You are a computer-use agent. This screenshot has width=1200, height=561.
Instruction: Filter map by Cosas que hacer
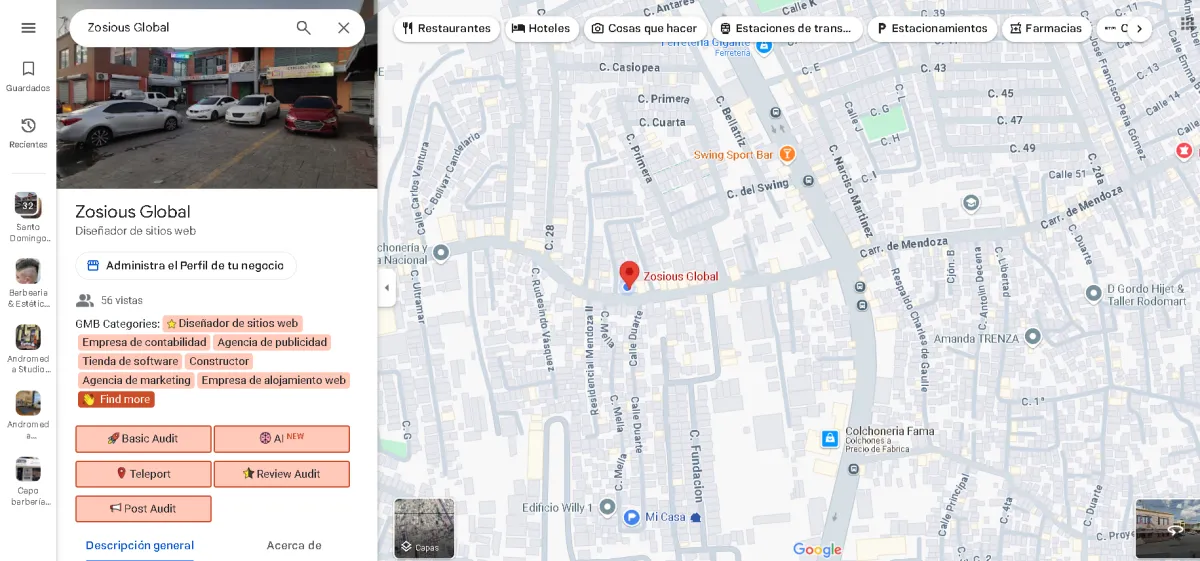tap(645, 28)
